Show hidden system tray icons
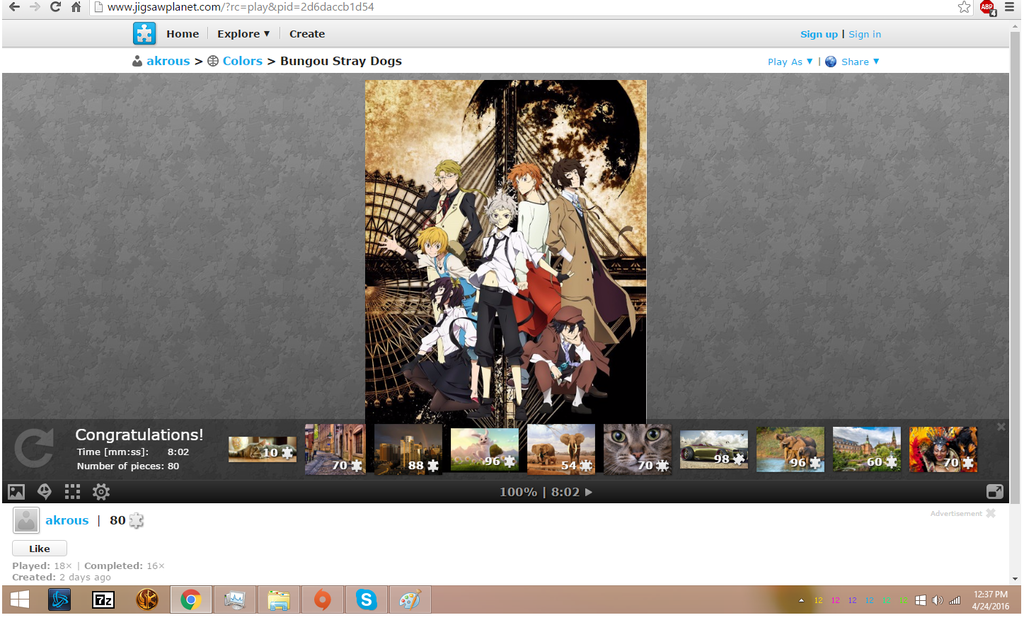The height and width of the screenshot is (637, 1024). coord(801,600)
